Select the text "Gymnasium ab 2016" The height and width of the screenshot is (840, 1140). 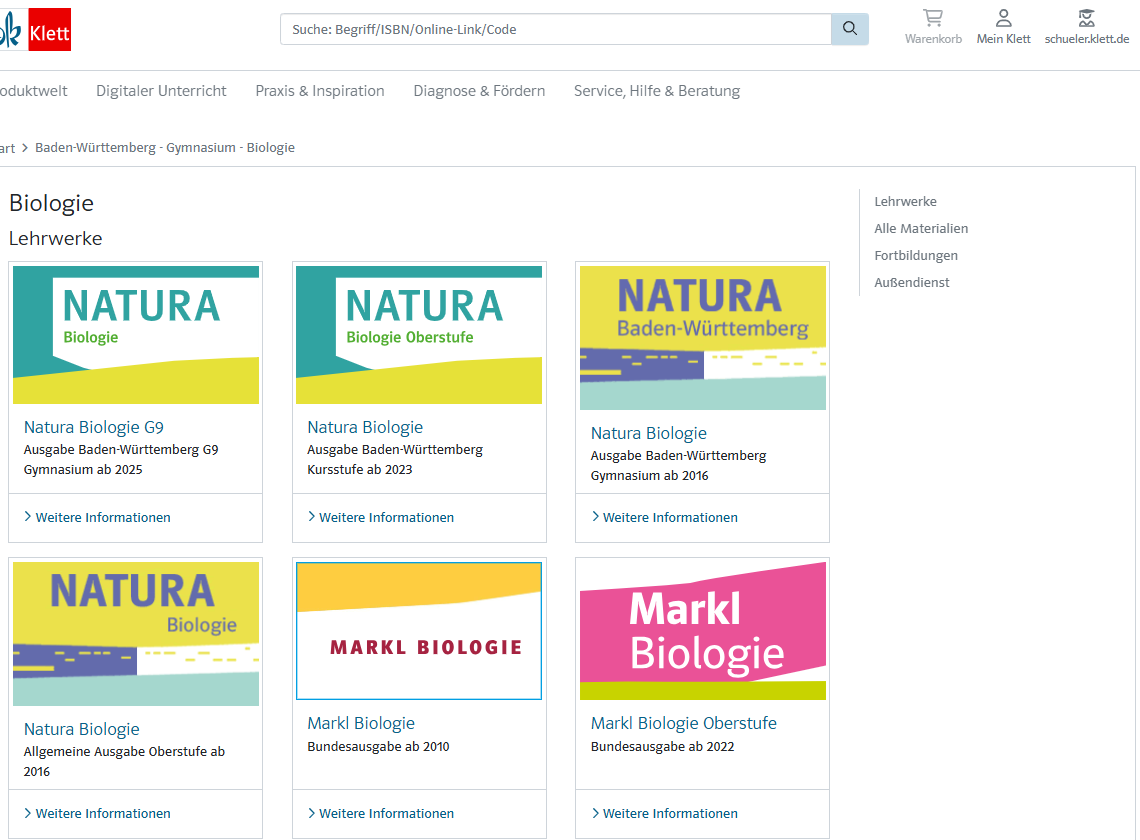[x=649, y=476]
